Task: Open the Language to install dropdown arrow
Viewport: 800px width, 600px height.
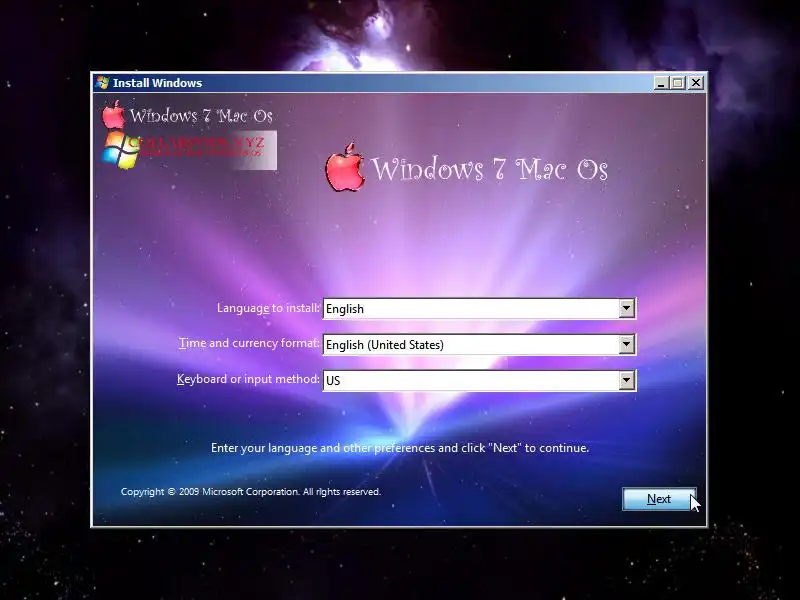Action: [627, 309]
